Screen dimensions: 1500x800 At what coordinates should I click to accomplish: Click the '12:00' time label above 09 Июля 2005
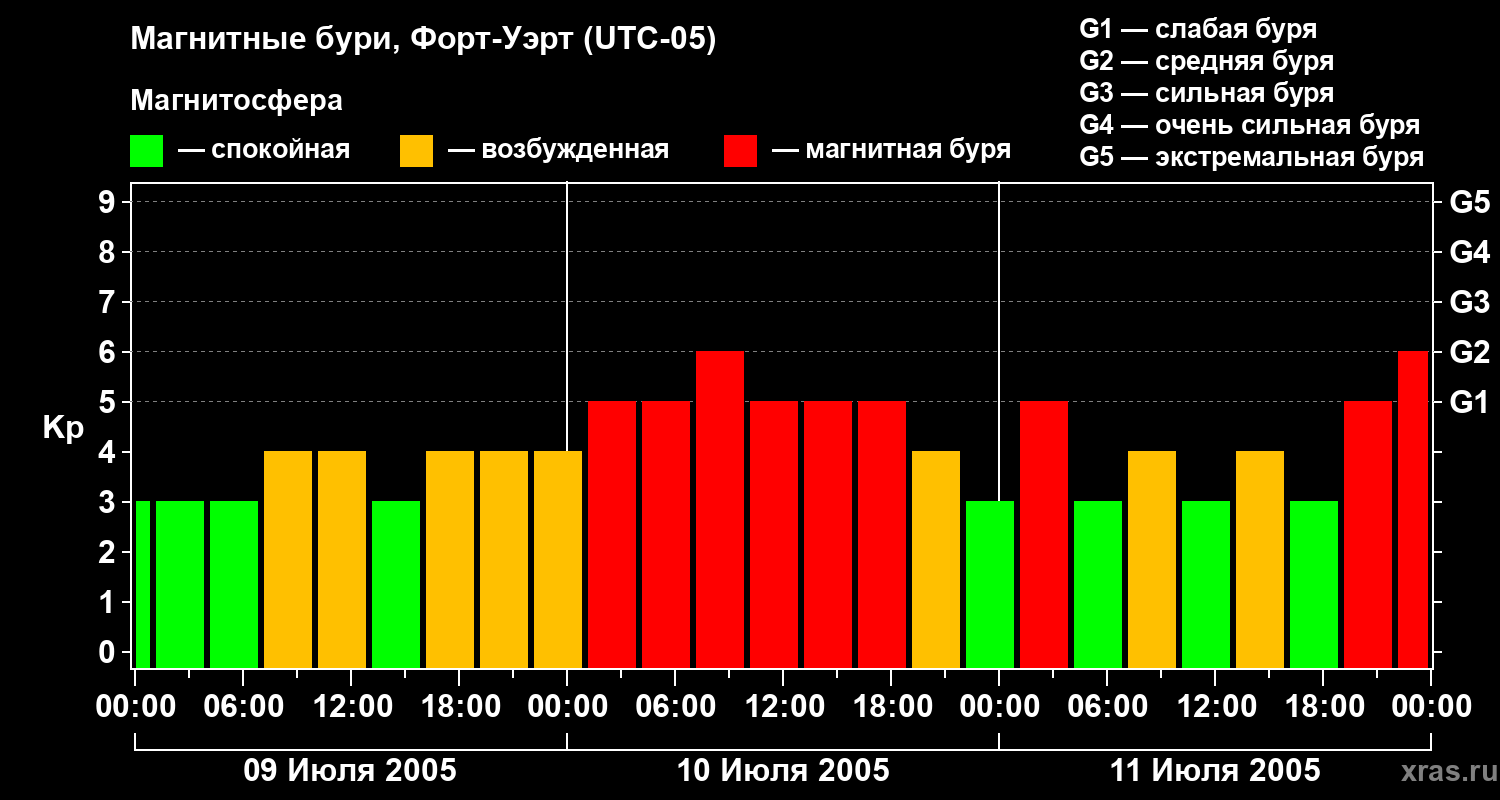pyautogui.click(x=351, y=707)
